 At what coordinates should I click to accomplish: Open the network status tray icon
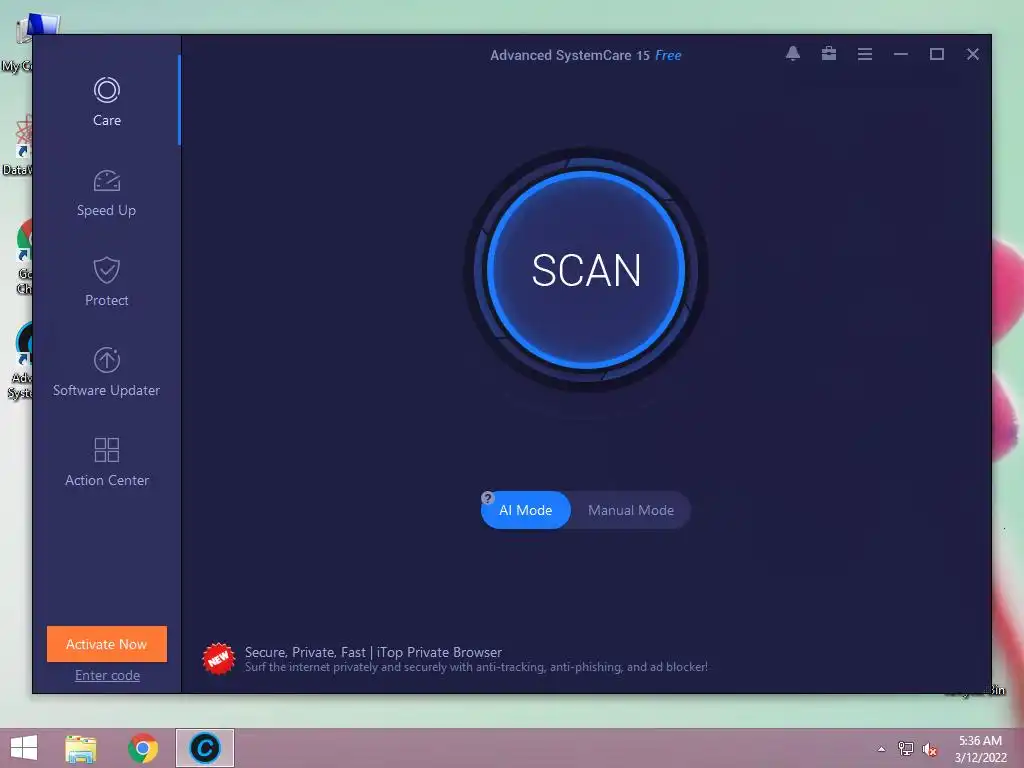[905, 749]
